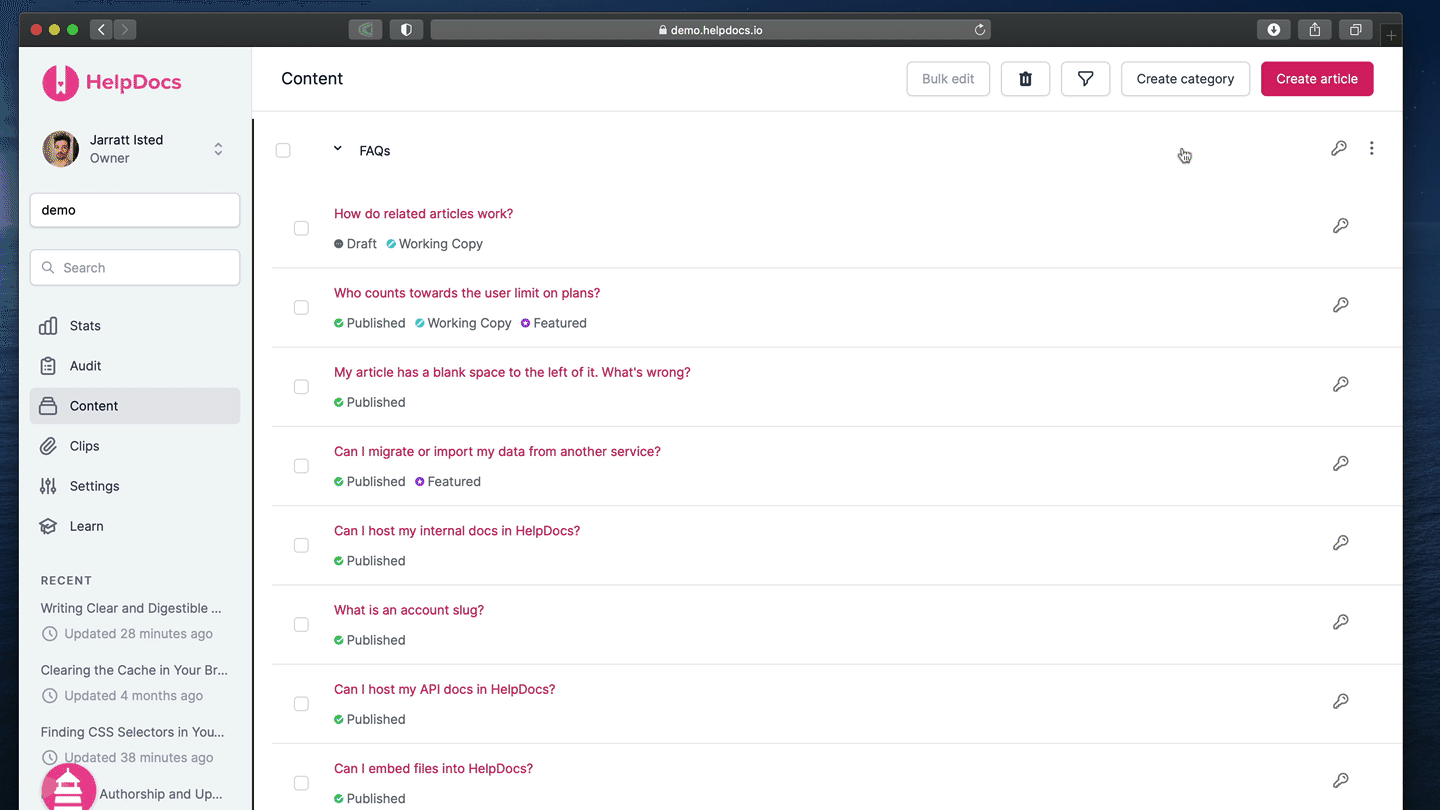Open 'Can I host my internal docs' article
This screenshot has height=810, width=1440.
457,531
